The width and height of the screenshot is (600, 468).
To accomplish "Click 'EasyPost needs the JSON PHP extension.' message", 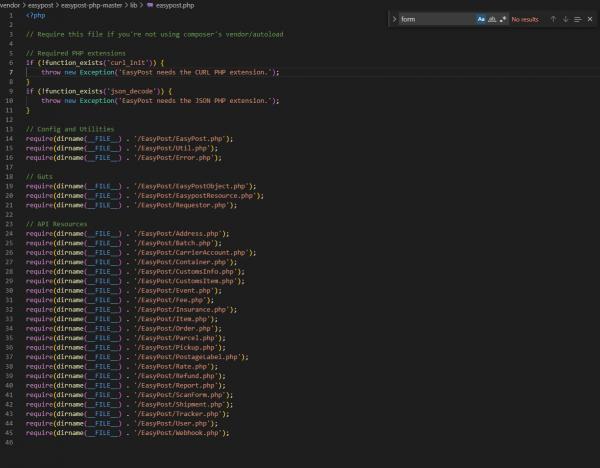I will [x=193, y=101].
